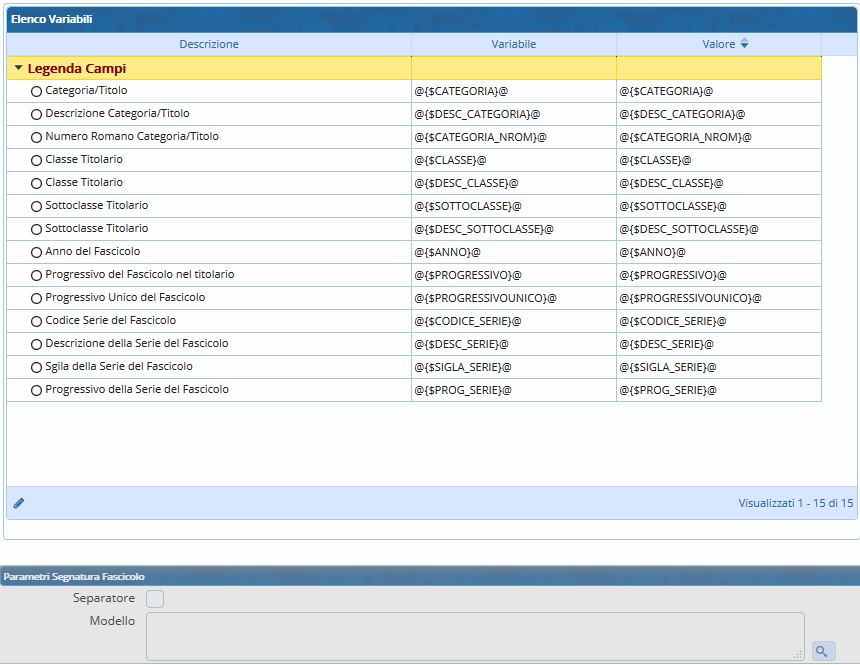
Task: Click the Variabile column header
Action: (513, 44)
